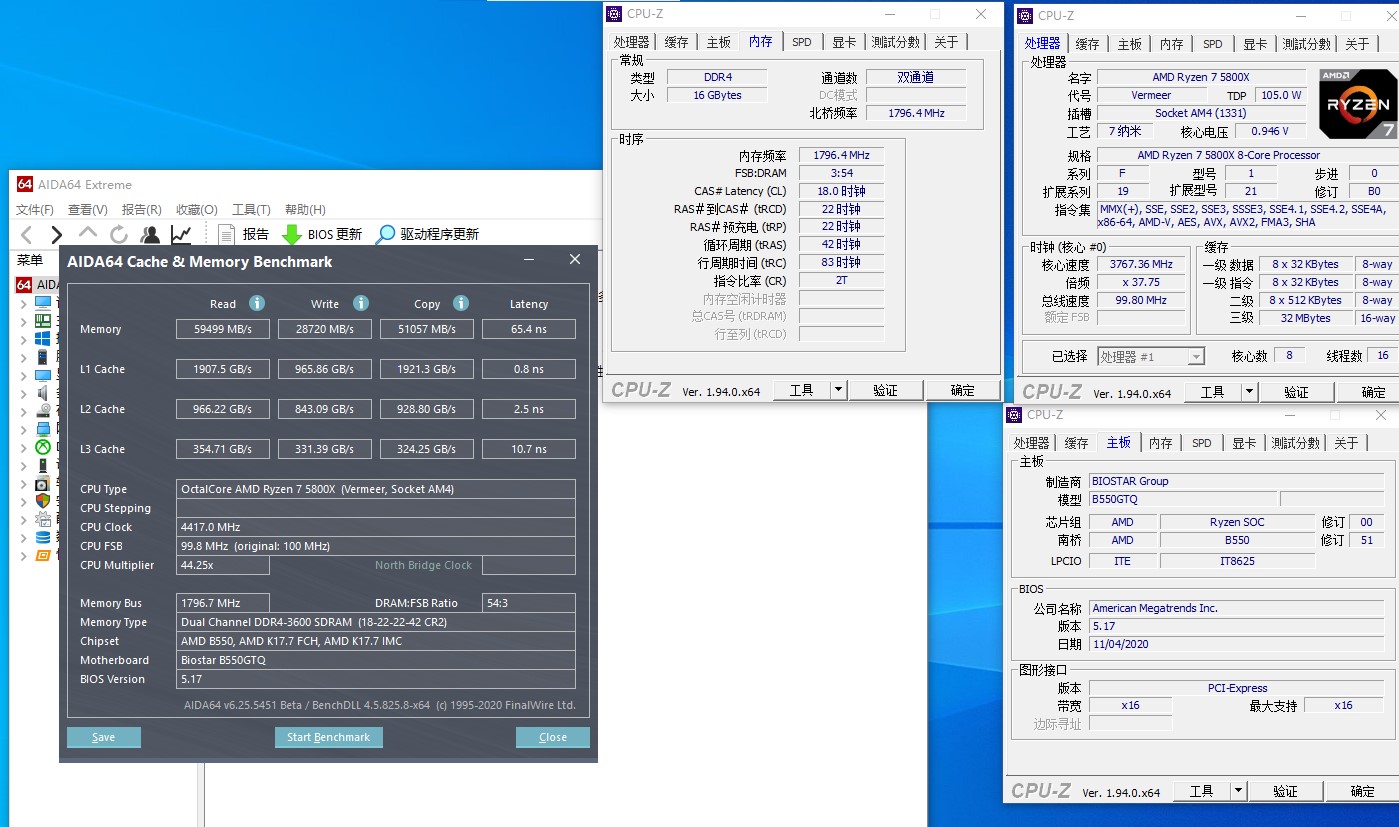Image resolution: width=1399 pixels, height=827 pixels.
Task: Switch to SPD tab in memory CPU-Z window
Action: (802, 42)
